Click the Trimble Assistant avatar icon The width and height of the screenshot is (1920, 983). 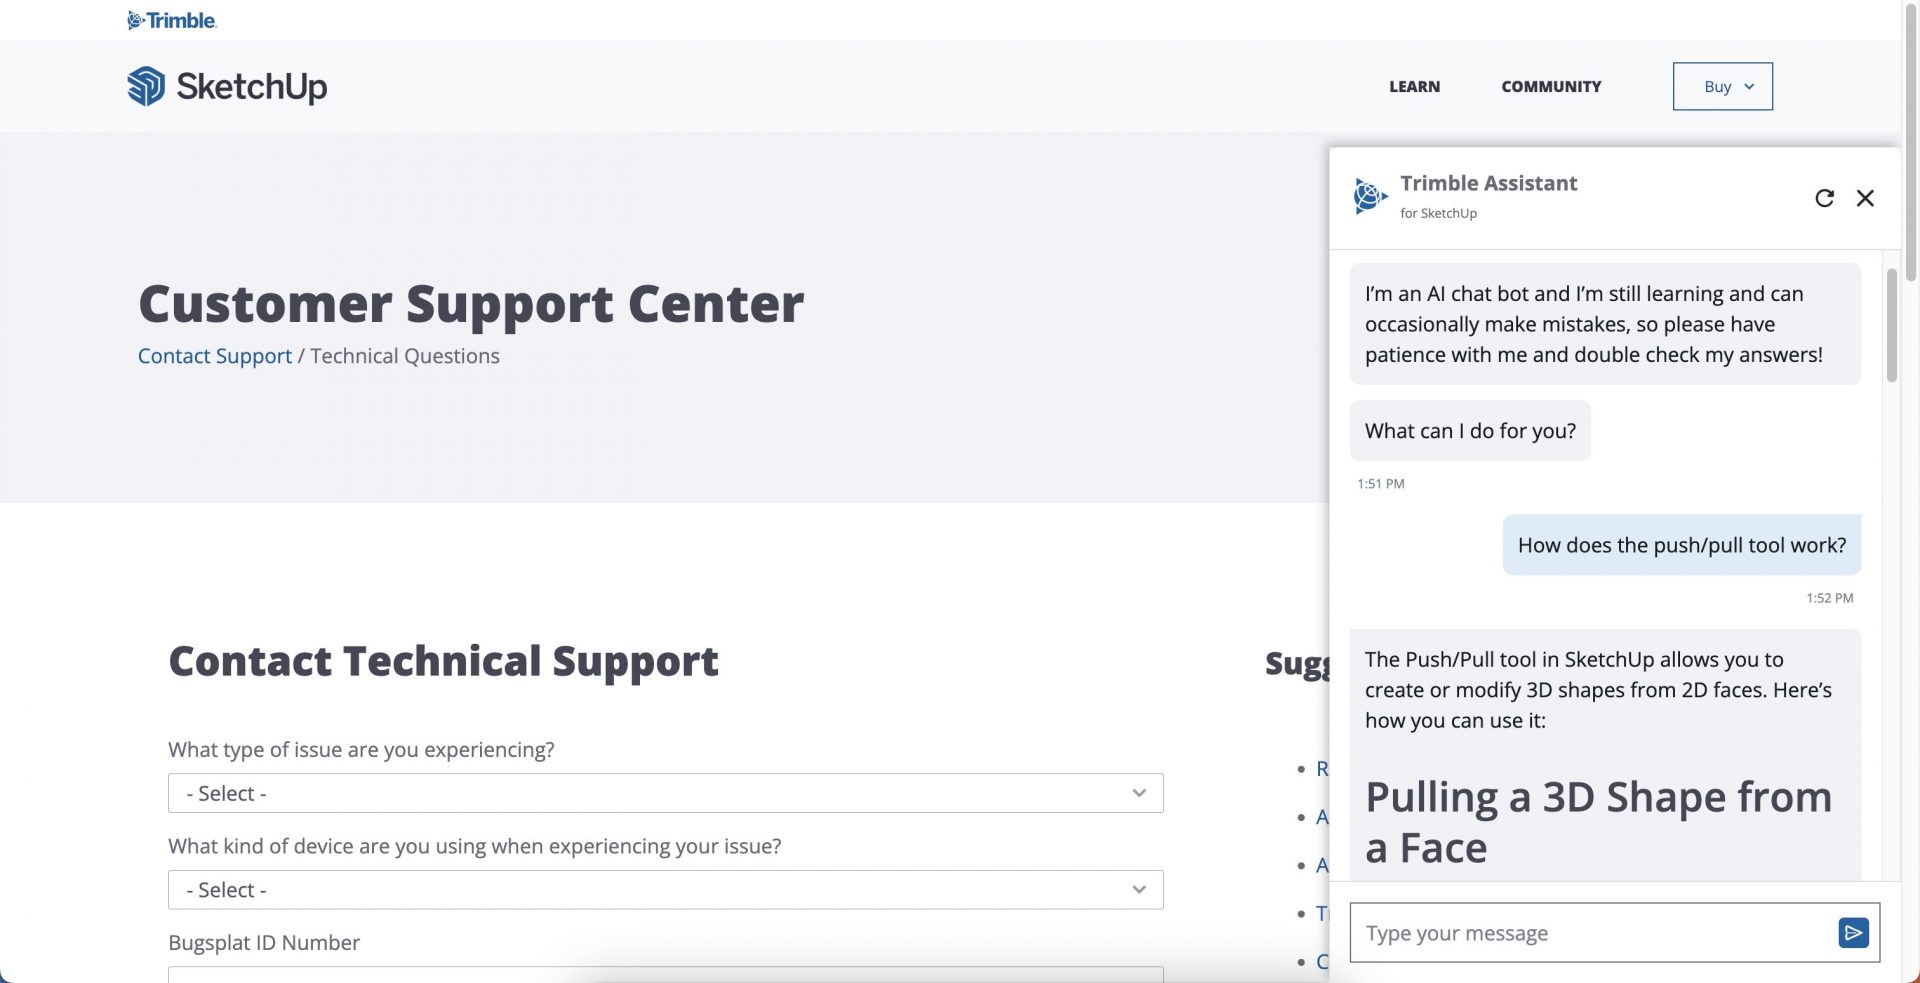point(1370,196)
